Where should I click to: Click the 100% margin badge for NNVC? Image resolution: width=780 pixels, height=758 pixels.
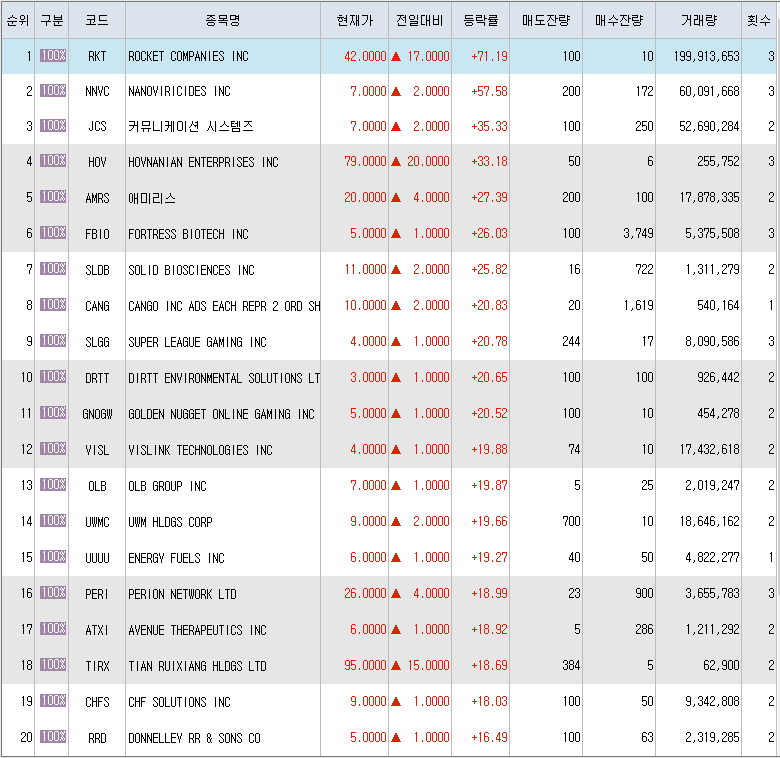53,91
